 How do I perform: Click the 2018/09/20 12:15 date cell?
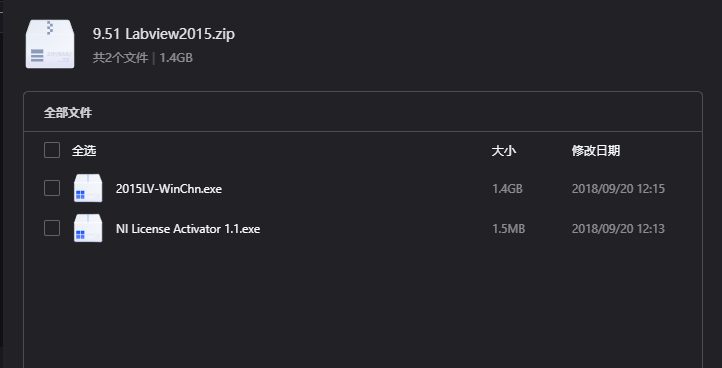point(618,189)
